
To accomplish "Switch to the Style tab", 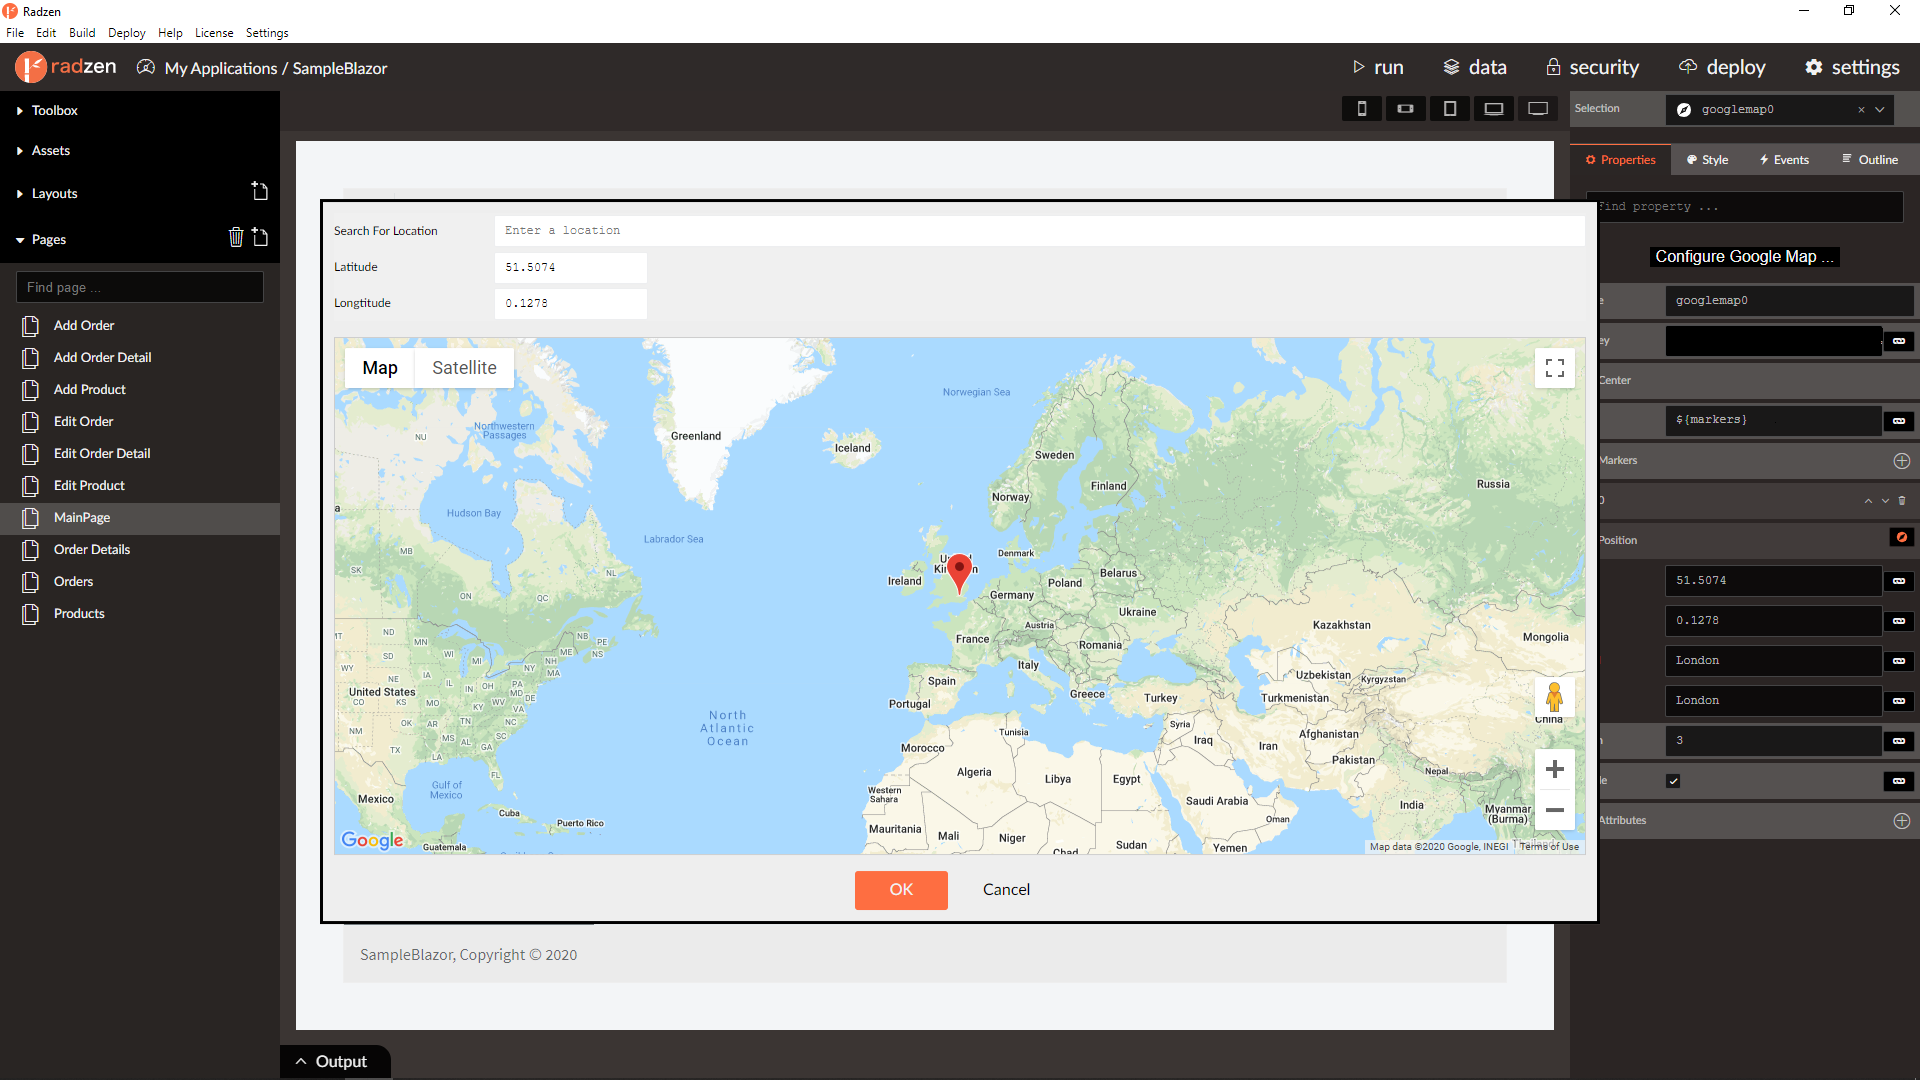I will [1708, 160].
